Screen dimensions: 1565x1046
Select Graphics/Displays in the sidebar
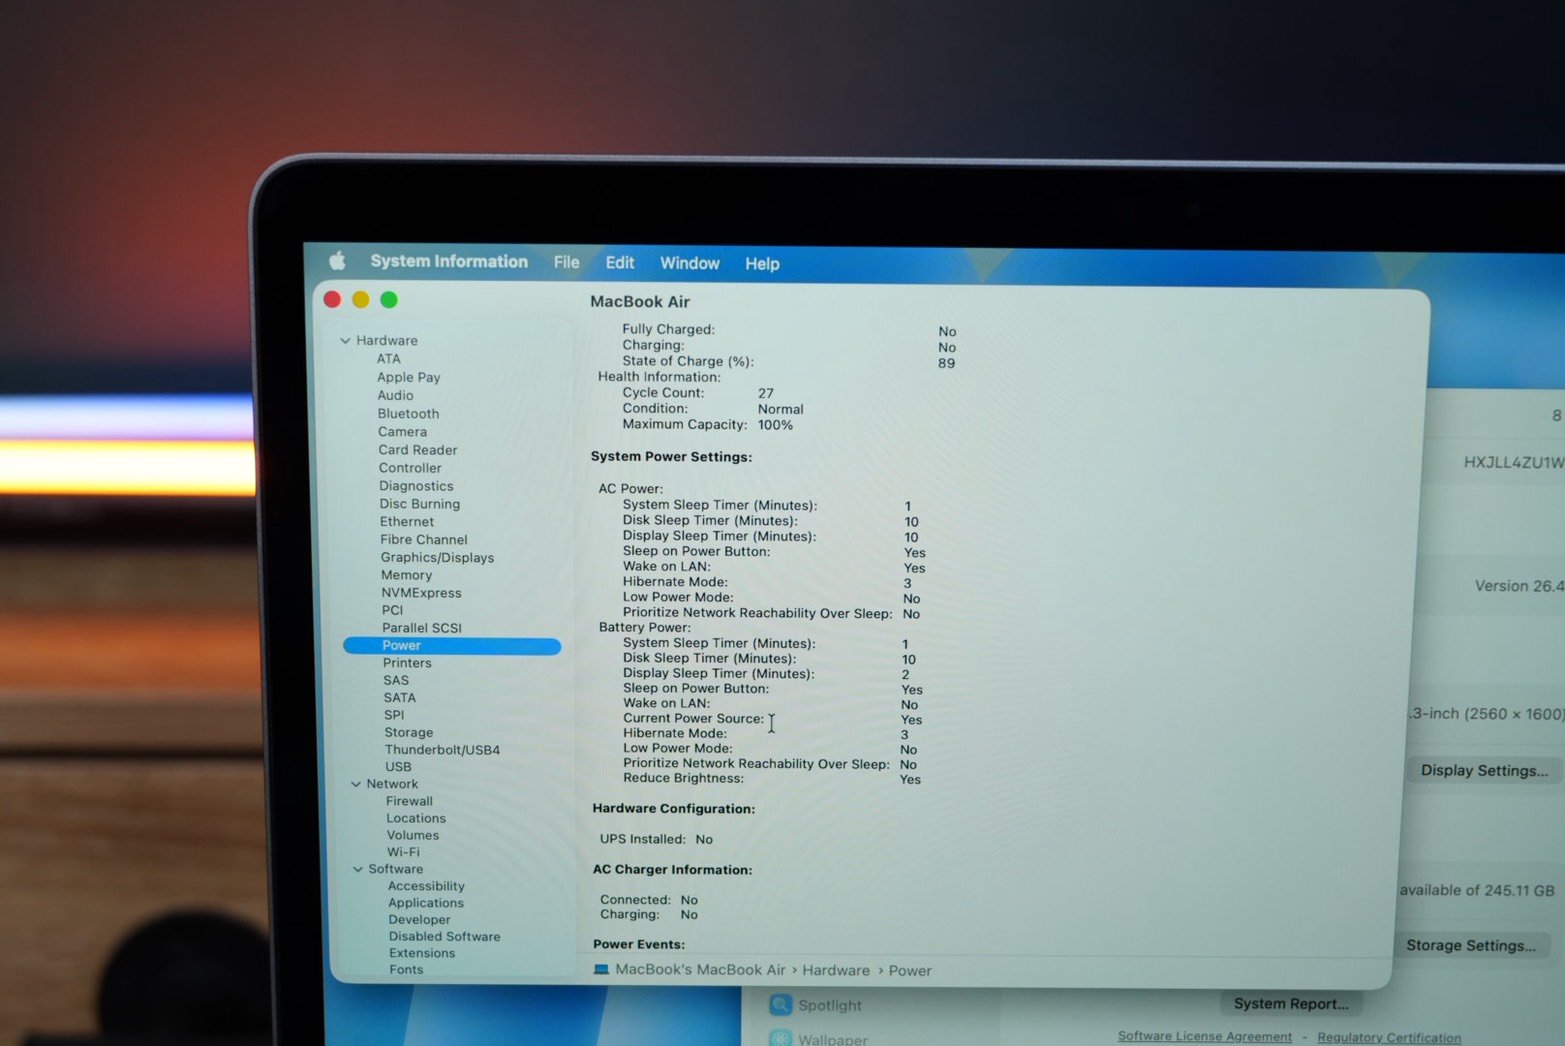click(437, 558)
